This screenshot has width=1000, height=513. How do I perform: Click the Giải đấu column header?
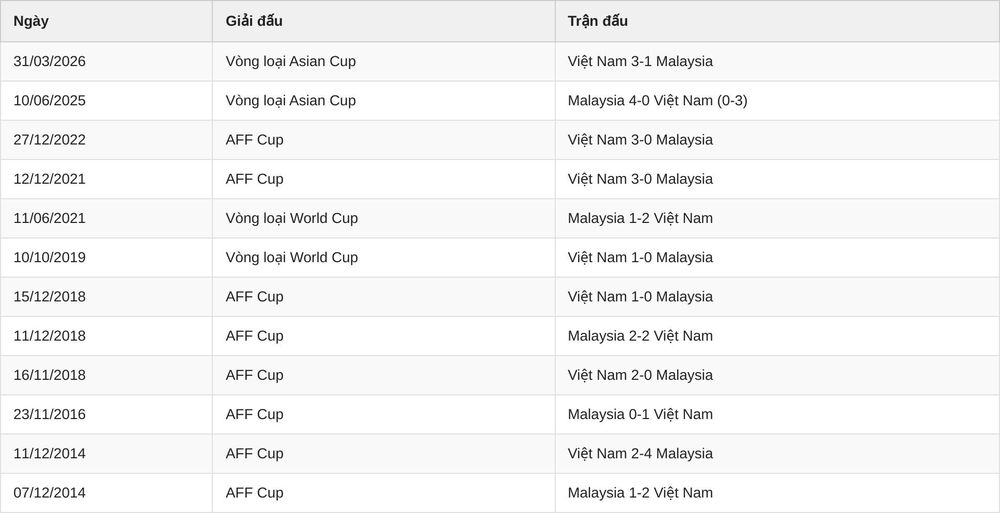[x=383, y=21]
